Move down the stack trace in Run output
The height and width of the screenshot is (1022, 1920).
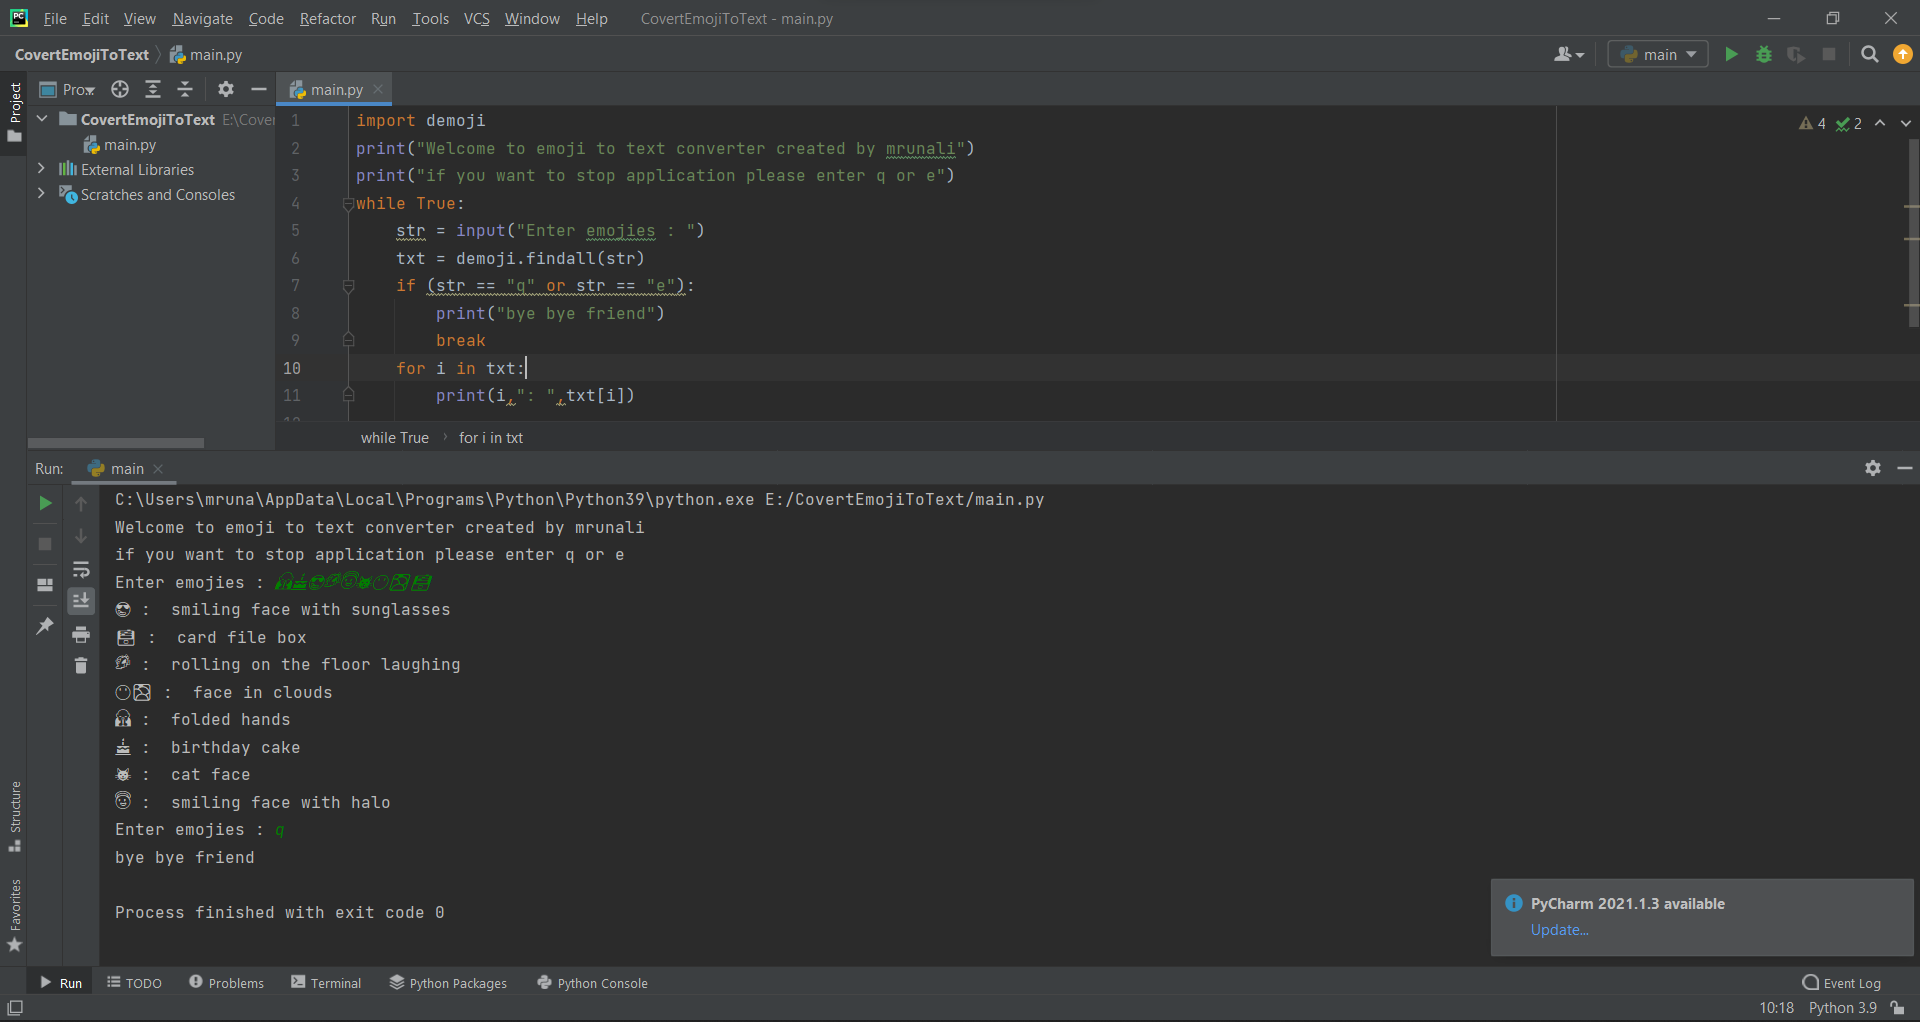(x=81, y=536)
